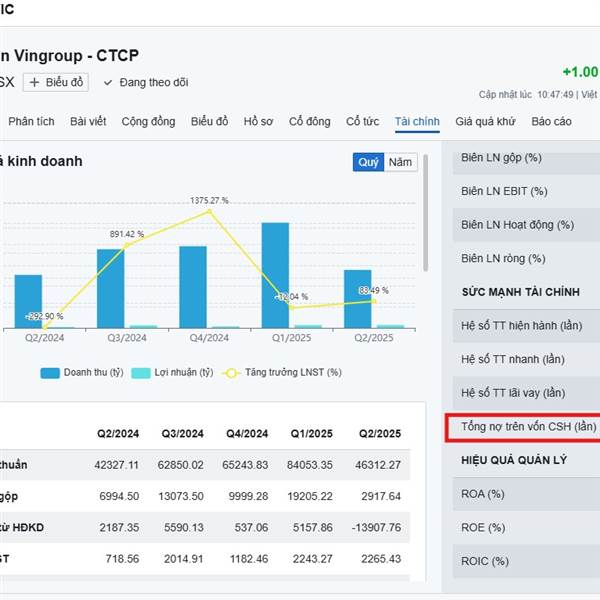Screen dimensions: 600x600
Task: Click the Q1/2025 revenue bar
Action: tap(275, 276)
